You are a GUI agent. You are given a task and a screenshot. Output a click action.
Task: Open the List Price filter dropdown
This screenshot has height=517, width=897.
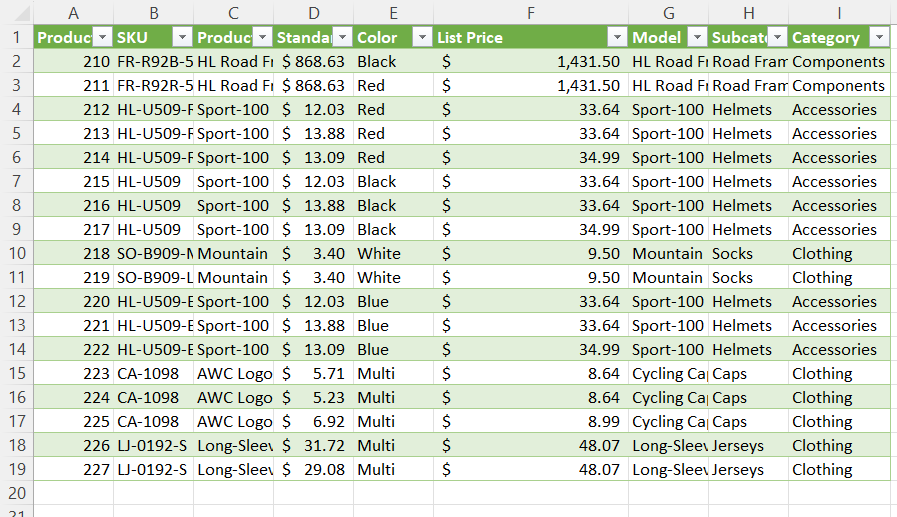click(x=617, y=38)
